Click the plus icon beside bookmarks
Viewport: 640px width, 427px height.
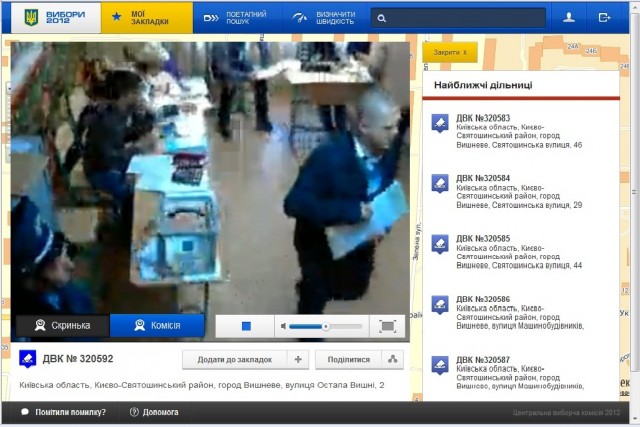298,360
